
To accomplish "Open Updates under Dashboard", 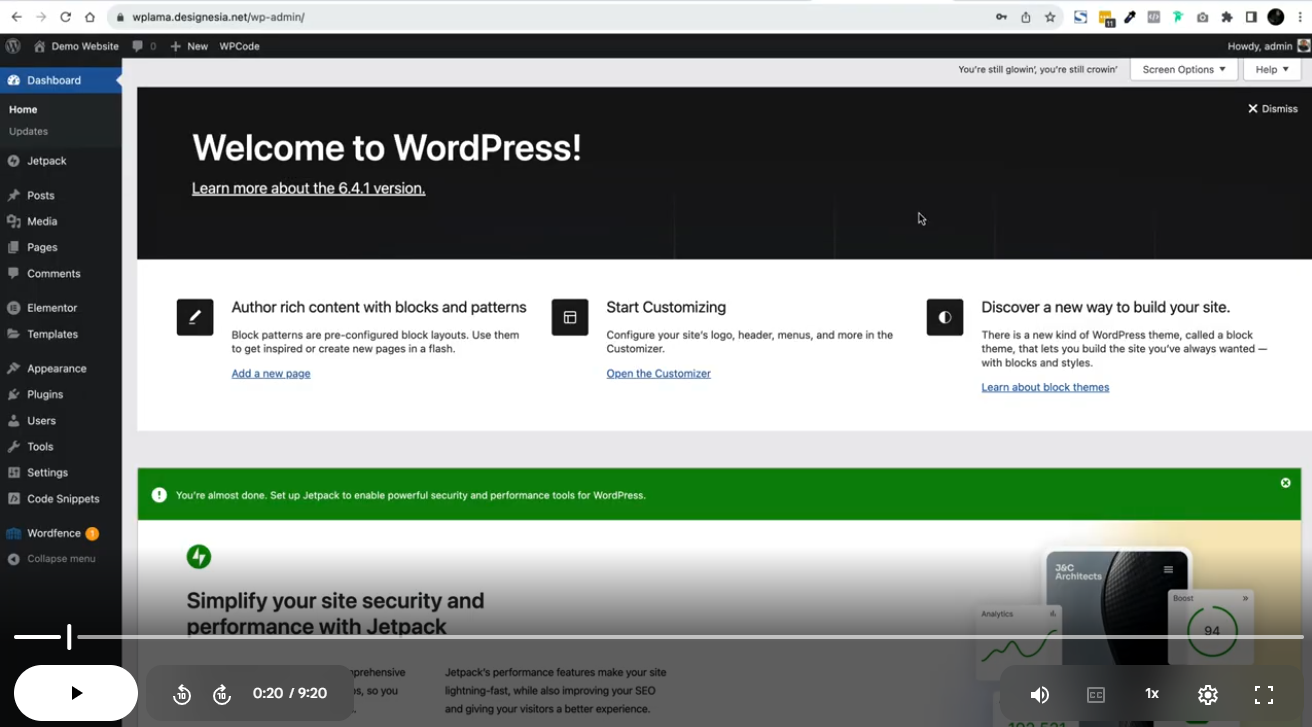I will [x=28, y=131].
